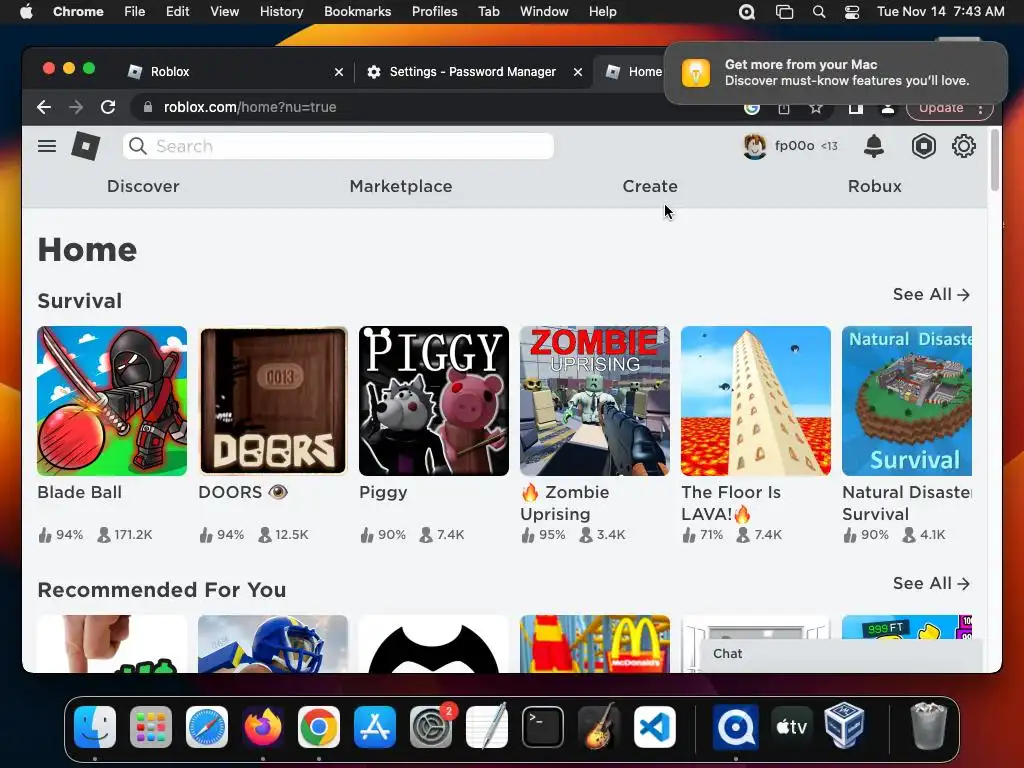Viewport: 1024px width, 768px height.
Task: Open the Piggy game thumbnail
Action: pos(434,401)
